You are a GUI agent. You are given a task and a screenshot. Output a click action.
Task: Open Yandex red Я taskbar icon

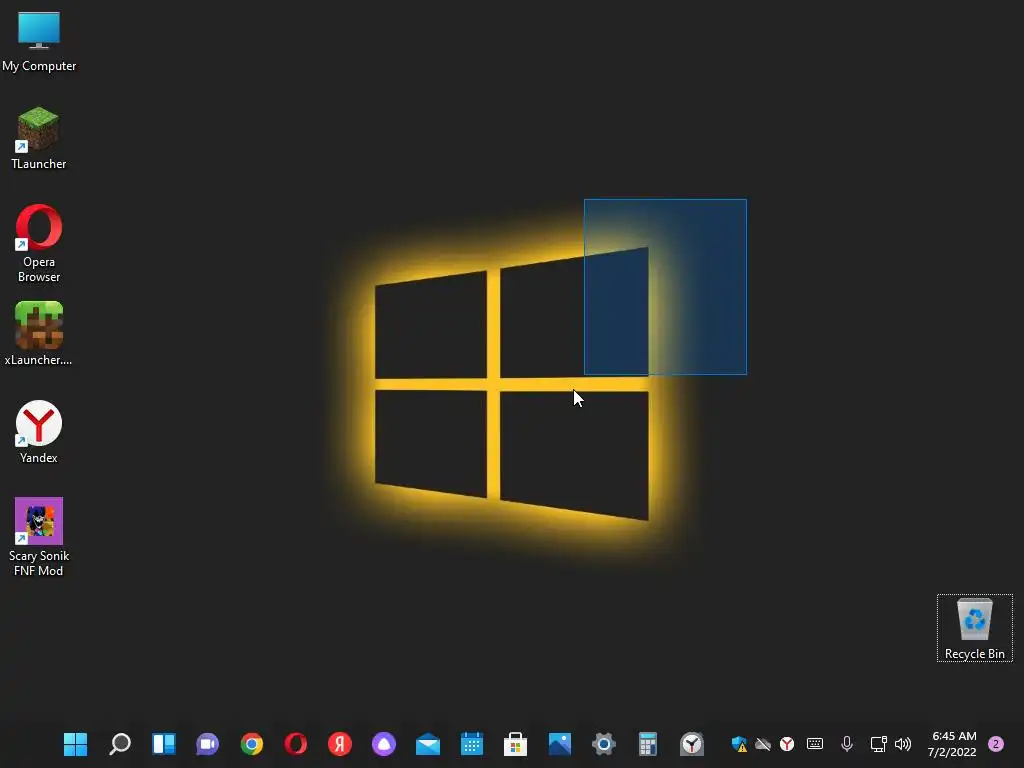340,744
